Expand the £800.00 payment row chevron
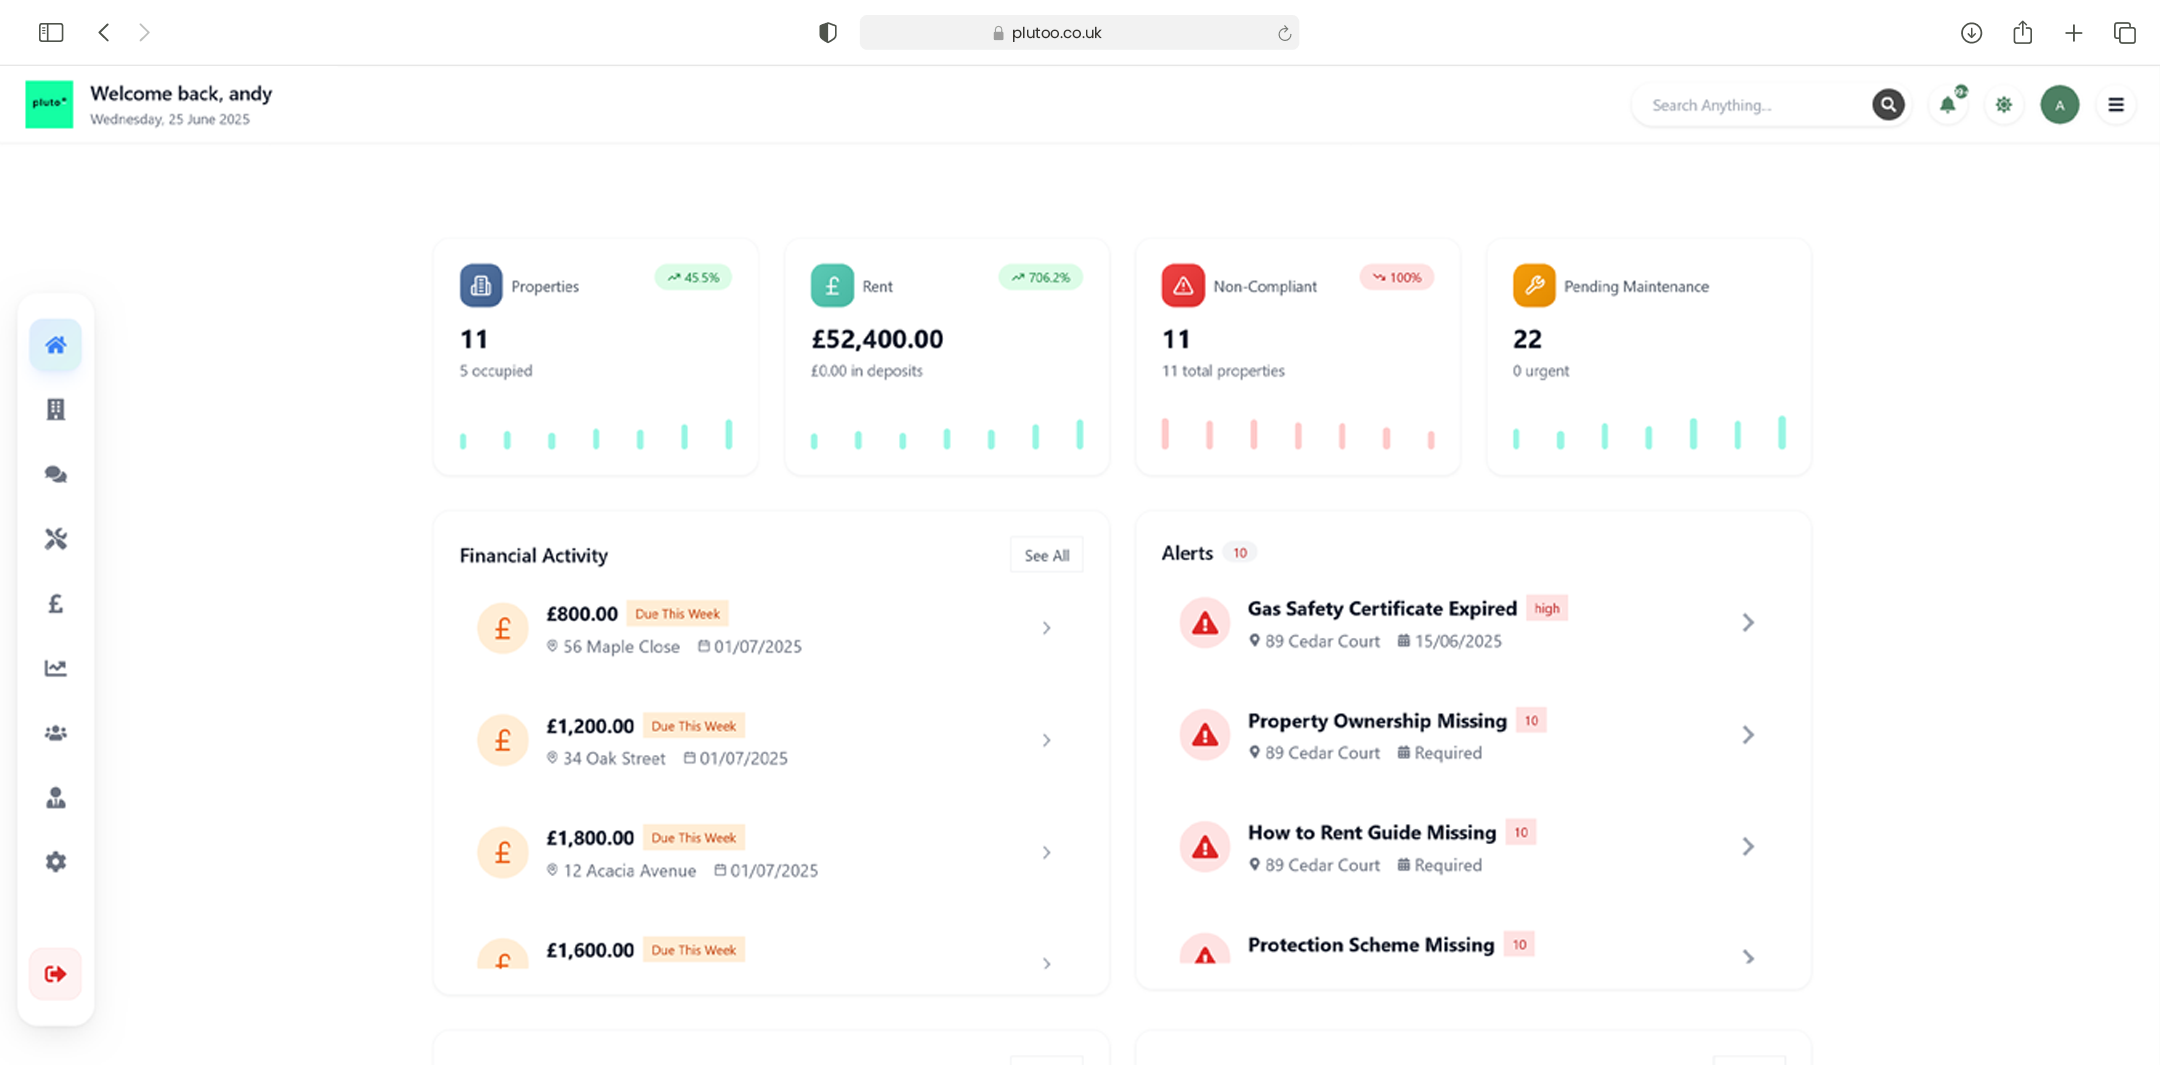 coord(1046,628)
